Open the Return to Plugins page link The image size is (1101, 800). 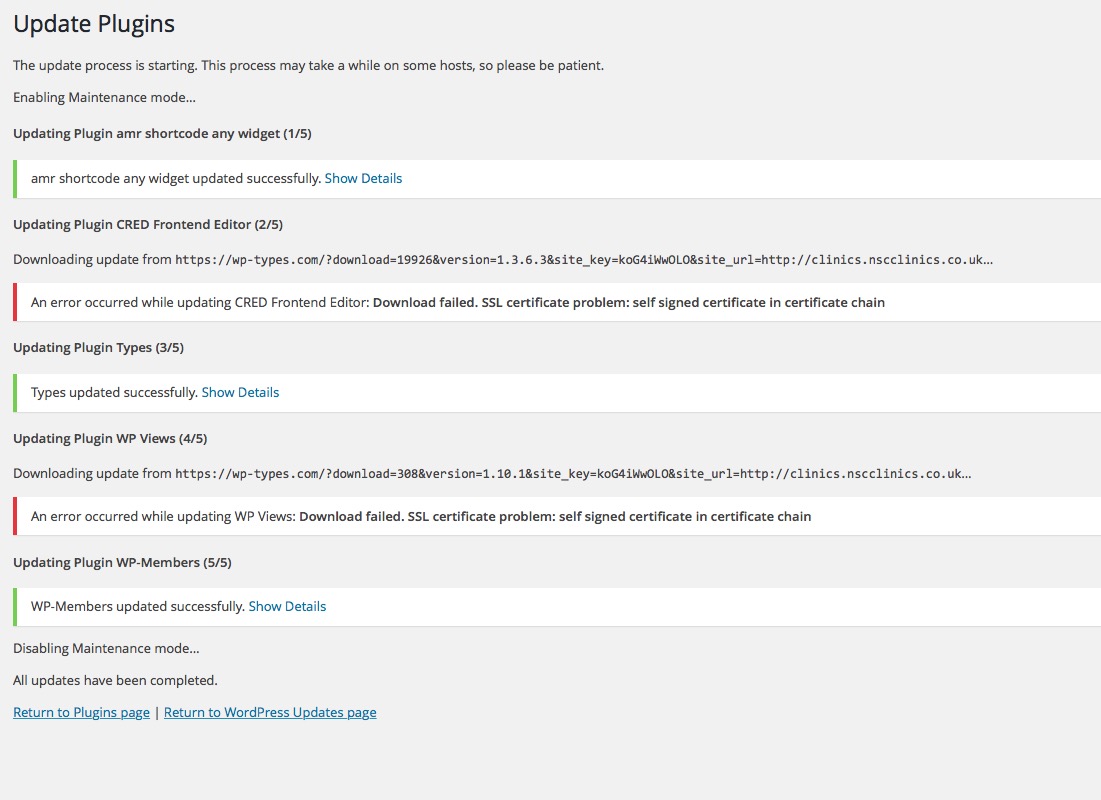(81, 712)
